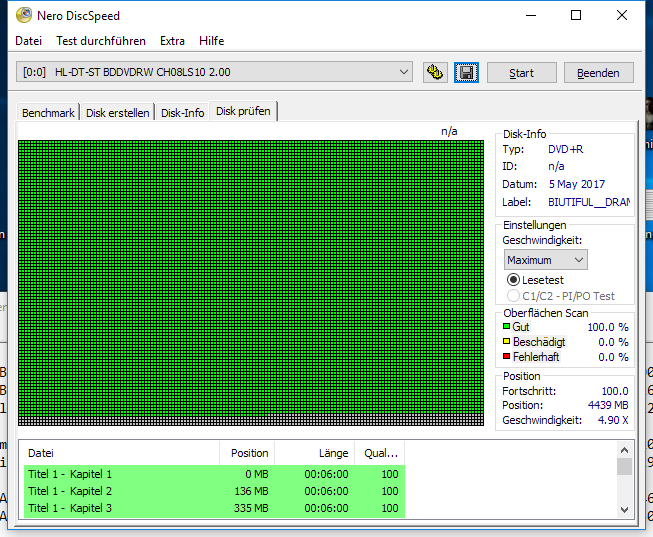The height and width of the screenshot is (537, 653).
Task: Click the Position column header
Action: (x=247, y=453)
